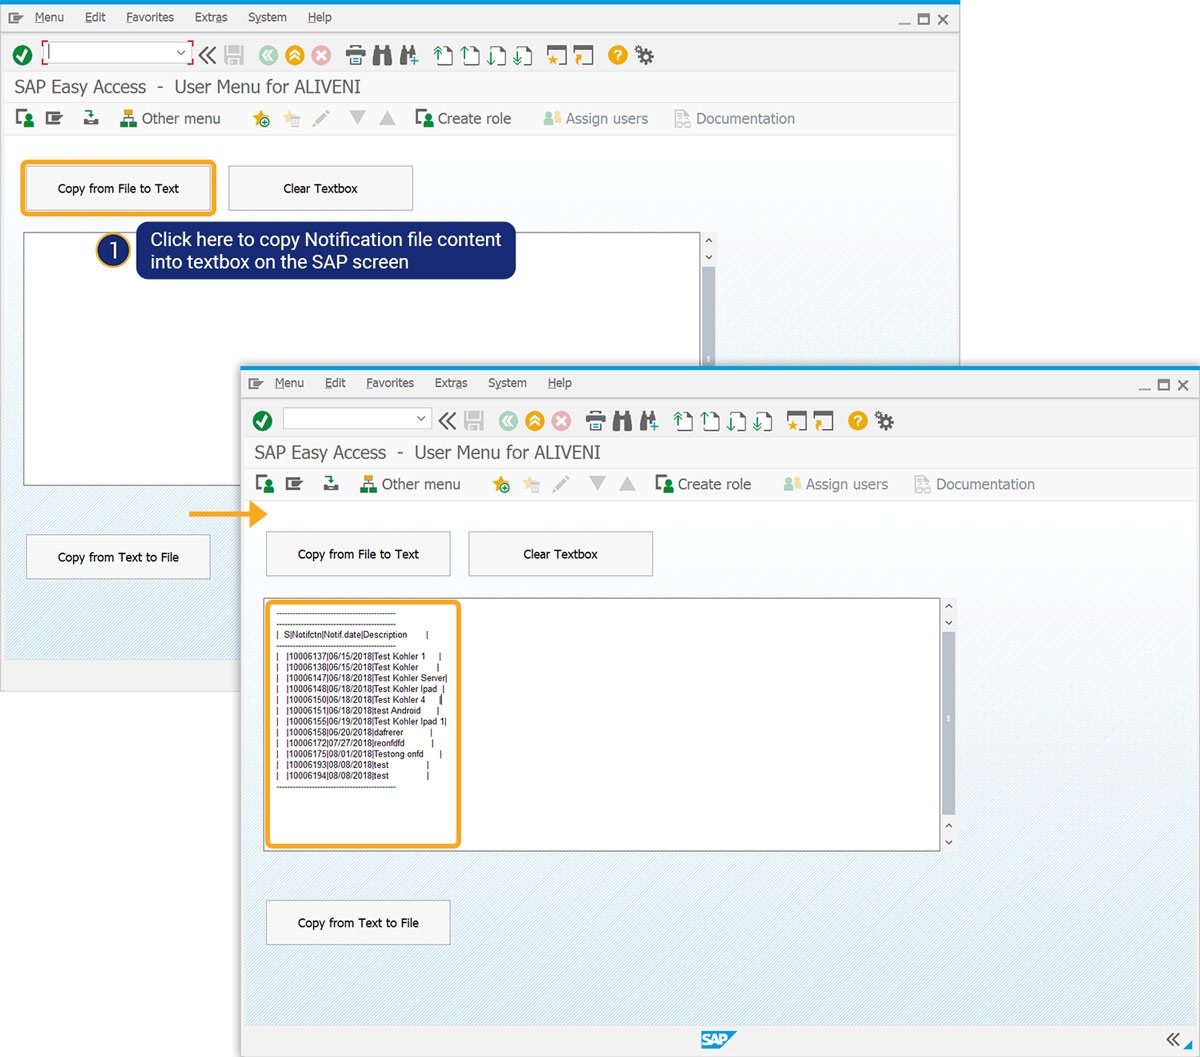Image resolution: width=1200 pixels, height=1057 pixels.
Task: Click Print icon in front window toolbar
Action: tap(595, 421)
